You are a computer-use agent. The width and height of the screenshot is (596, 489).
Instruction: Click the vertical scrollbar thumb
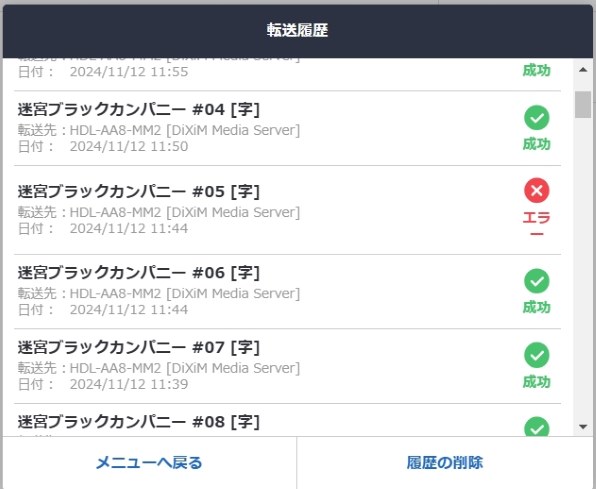tap(583, 105)
